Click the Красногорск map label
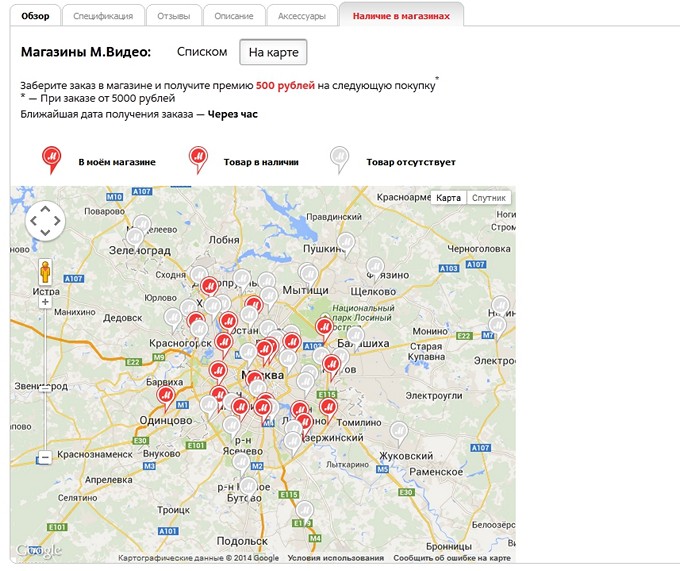This screenshot has height=571, width=680. (180, 343)
